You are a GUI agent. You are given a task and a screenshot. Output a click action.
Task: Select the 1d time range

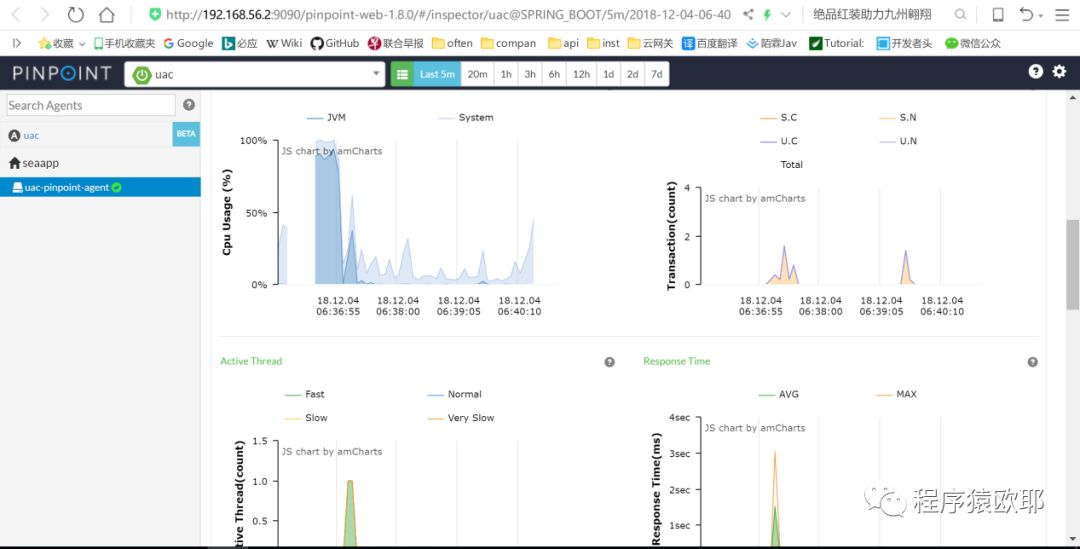[x=608, y=74]
